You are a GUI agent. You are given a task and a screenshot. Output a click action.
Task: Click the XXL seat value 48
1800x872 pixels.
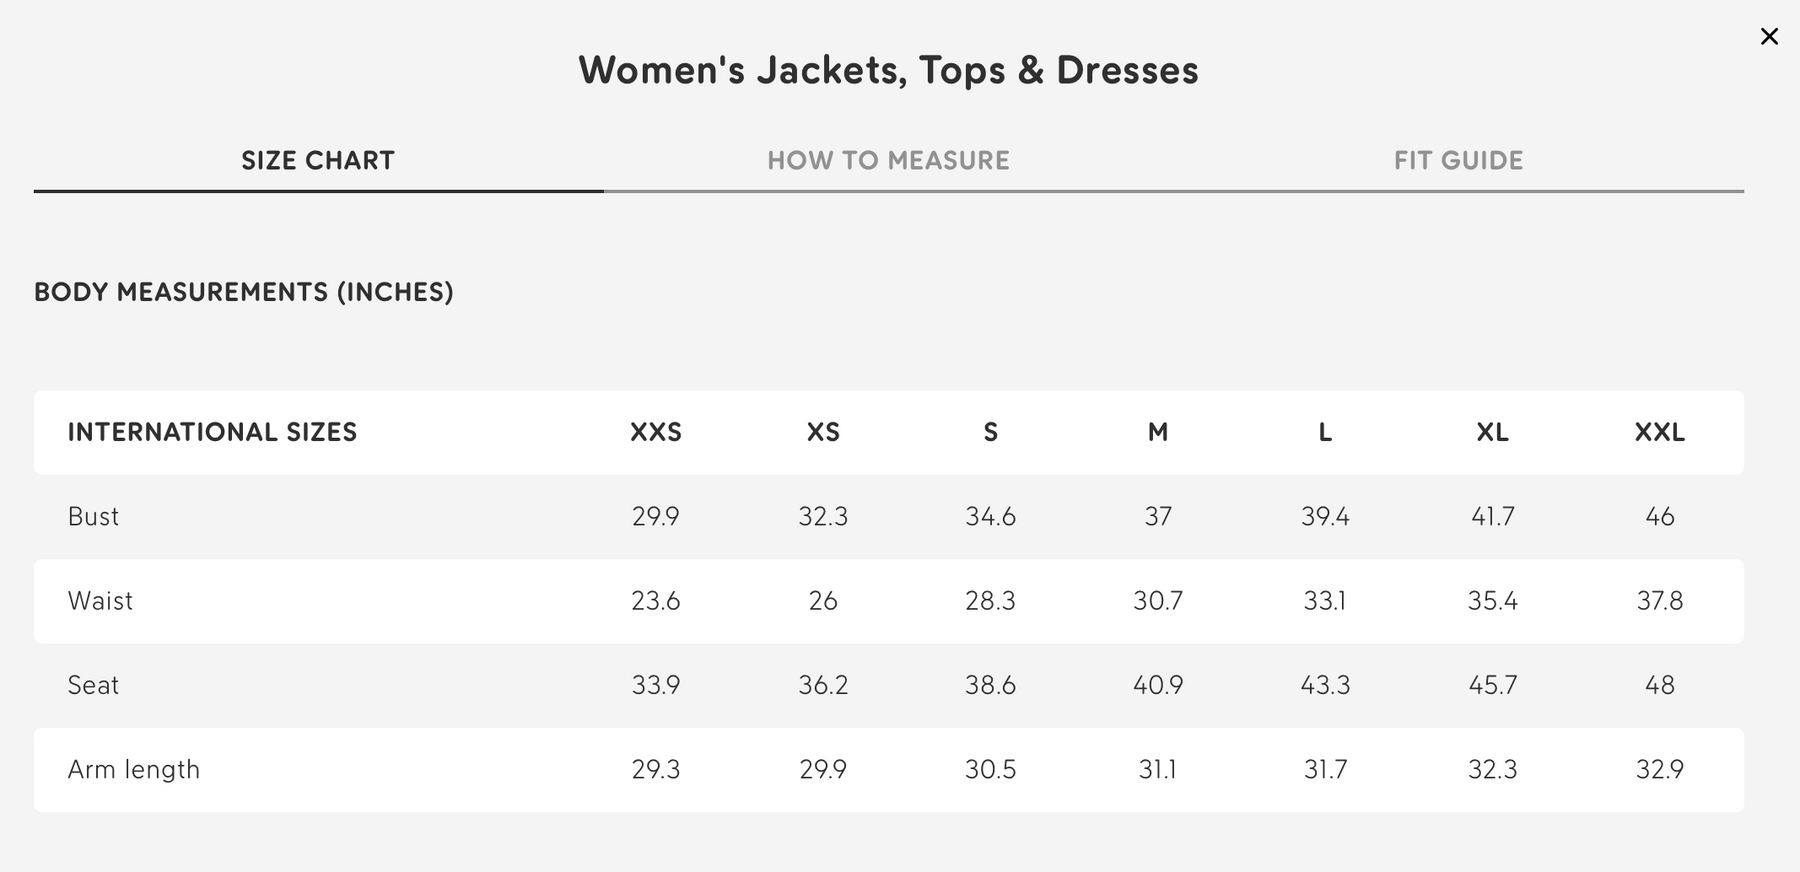1660,685
